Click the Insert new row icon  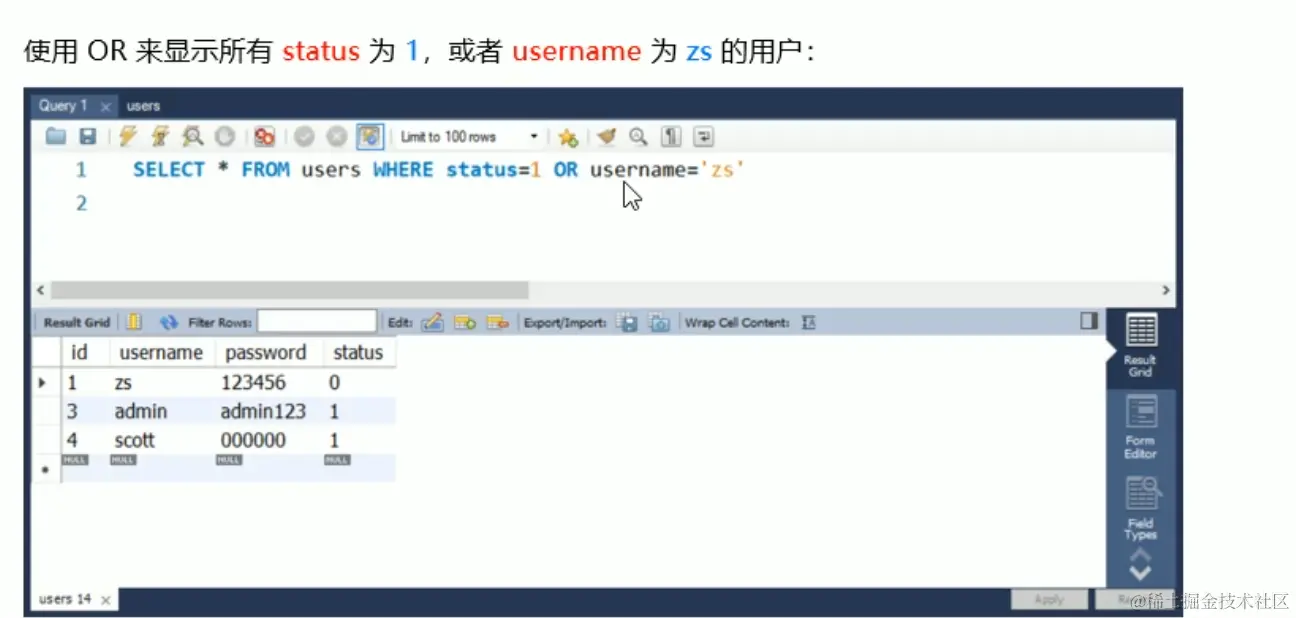(x=465, y=322)
